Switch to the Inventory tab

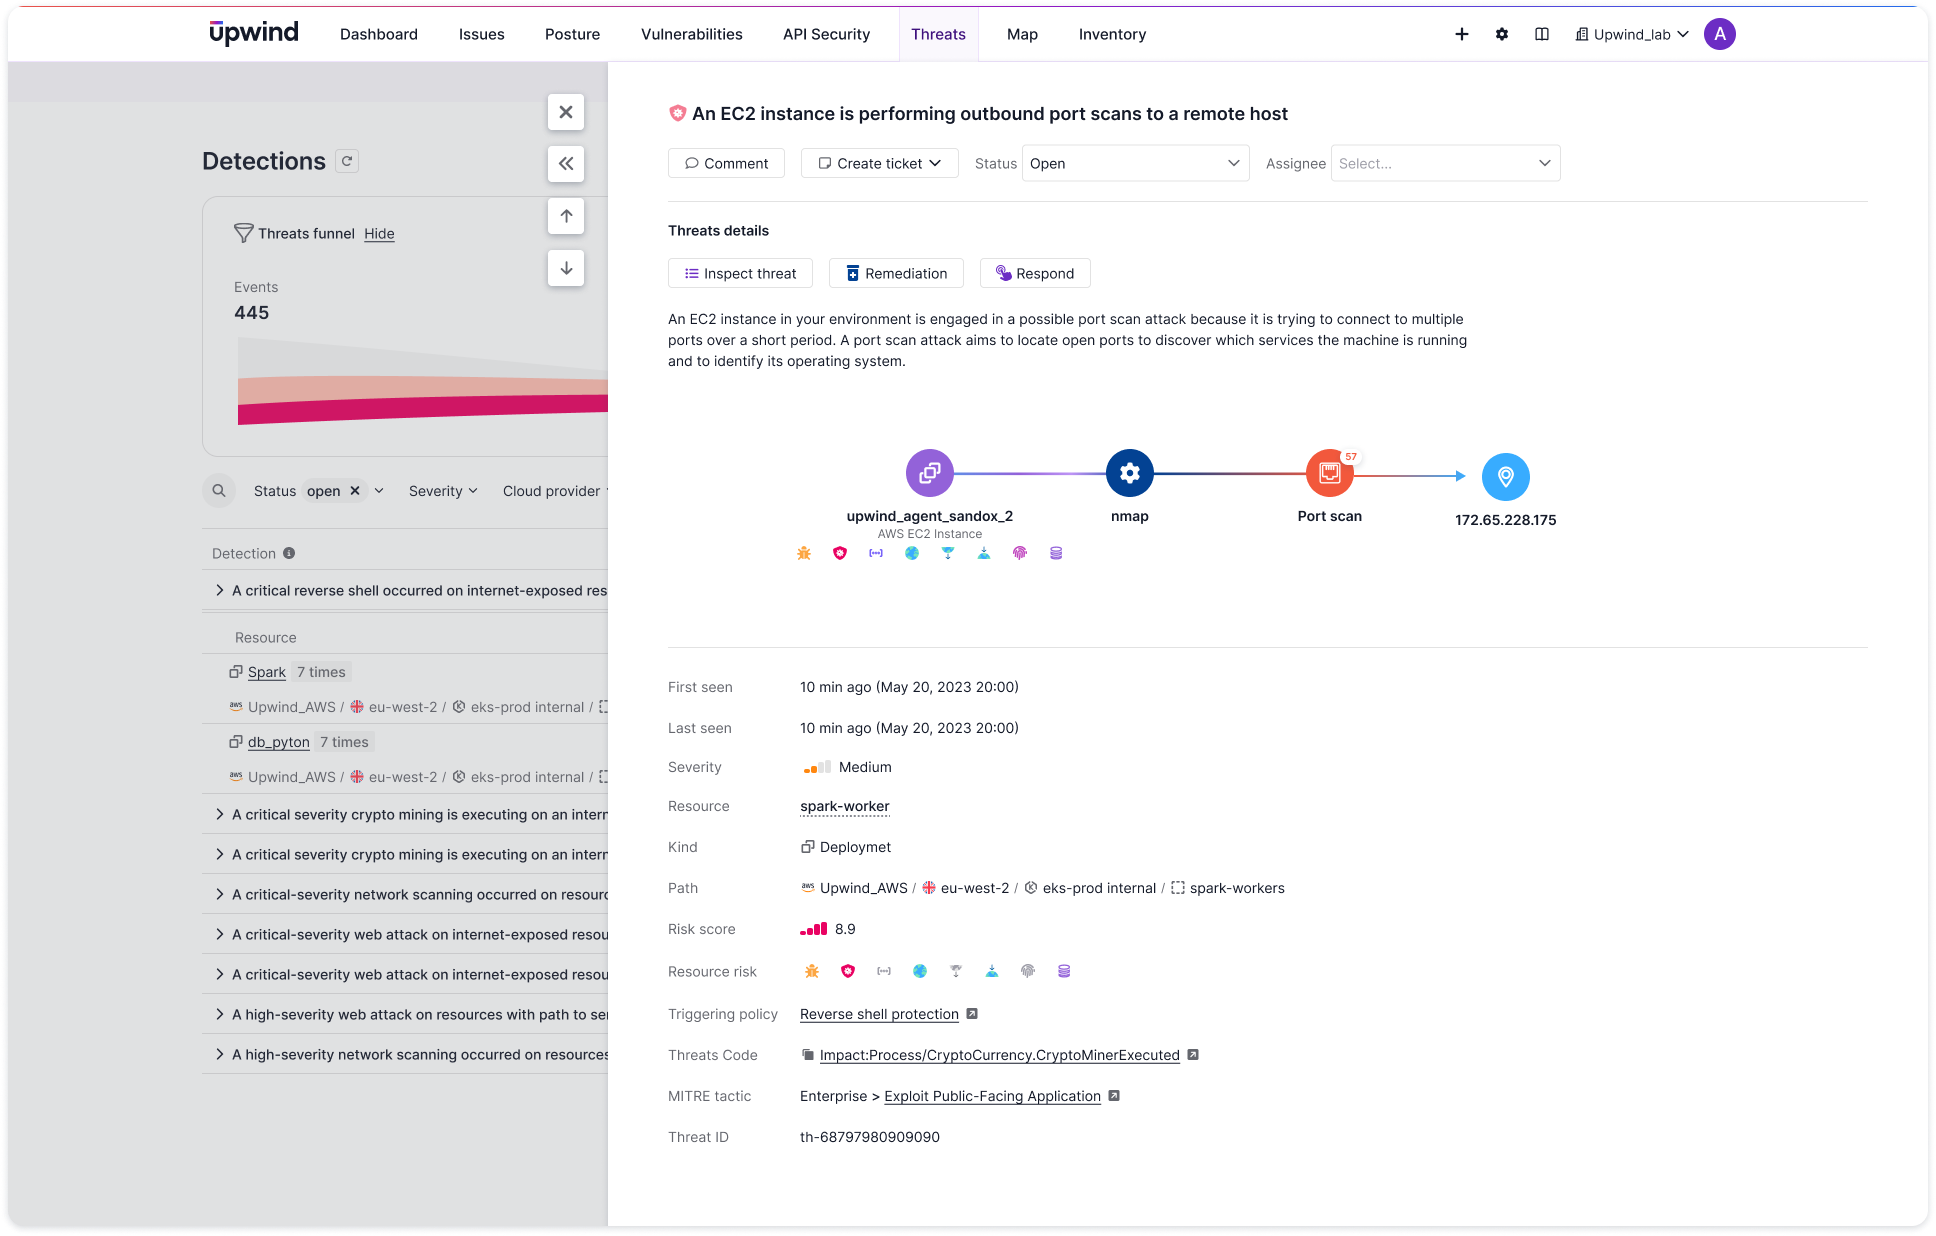click(x=1112, y=34)
